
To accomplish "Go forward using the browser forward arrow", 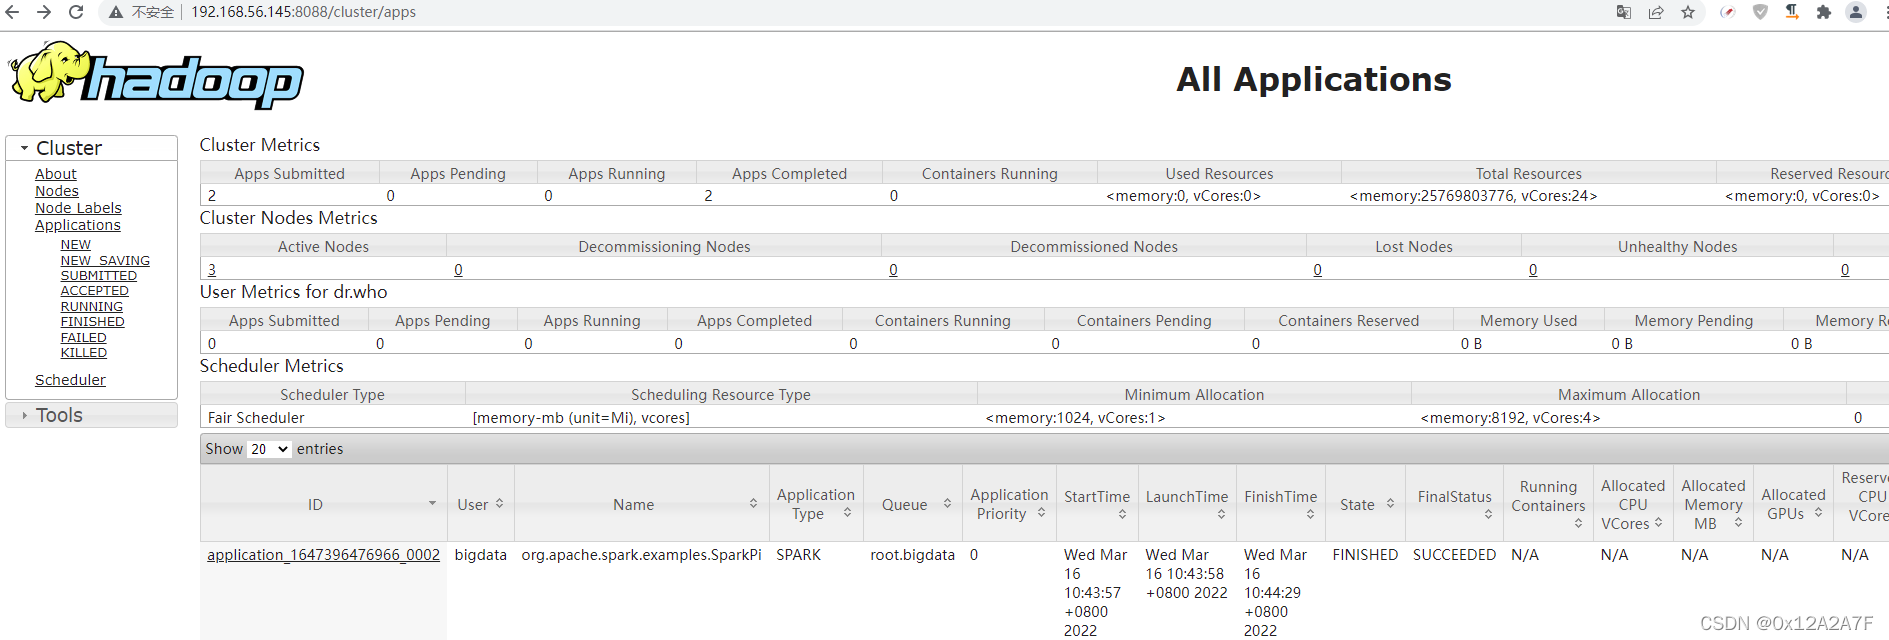I will [44, 12].
